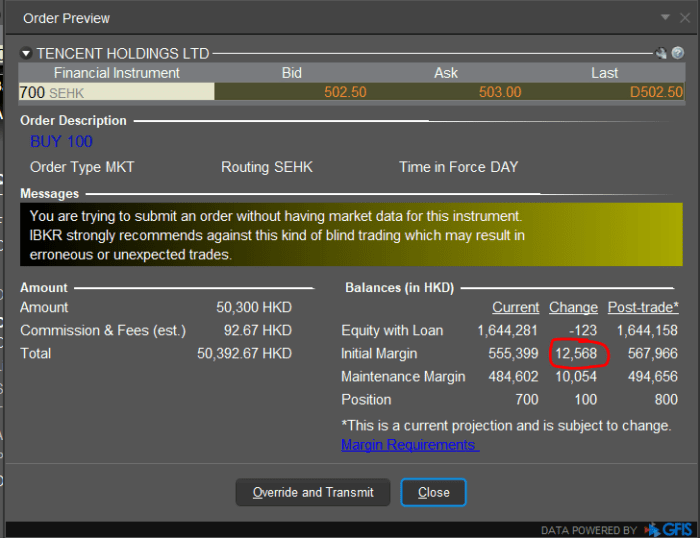Select the bid price 502.50
The height and width of the screenshot is (538, 700).
point(345,92)
